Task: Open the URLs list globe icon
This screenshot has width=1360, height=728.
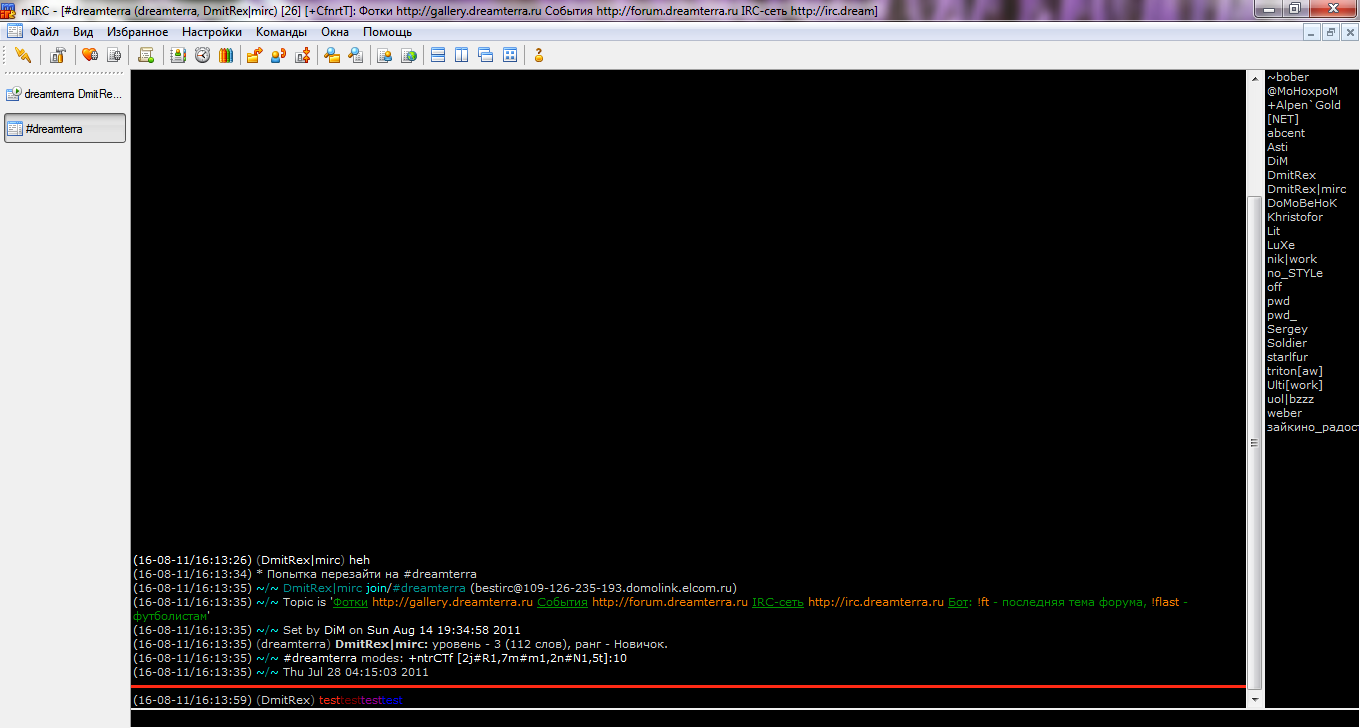Action: (408, 55)
